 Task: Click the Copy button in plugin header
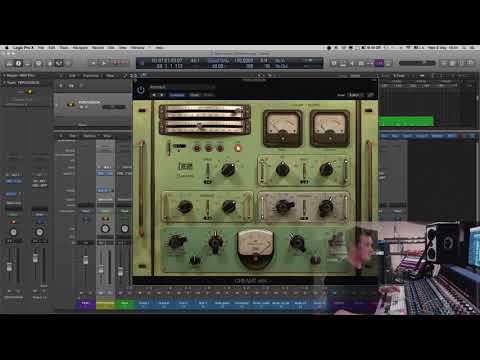(194, 95)
